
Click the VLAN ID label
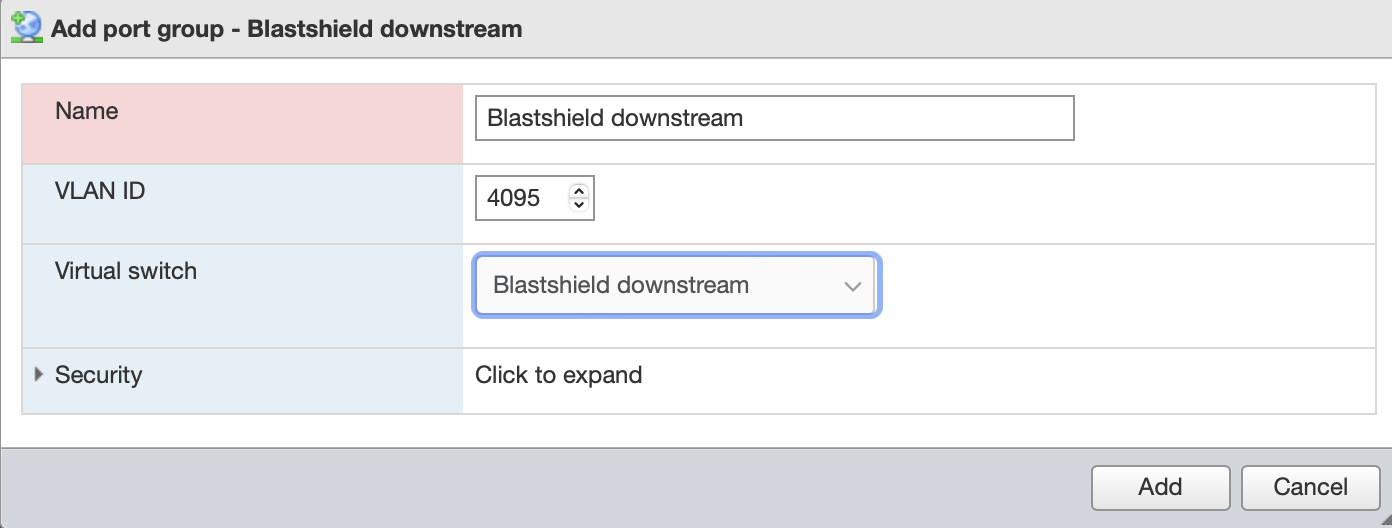pos(100,191)
